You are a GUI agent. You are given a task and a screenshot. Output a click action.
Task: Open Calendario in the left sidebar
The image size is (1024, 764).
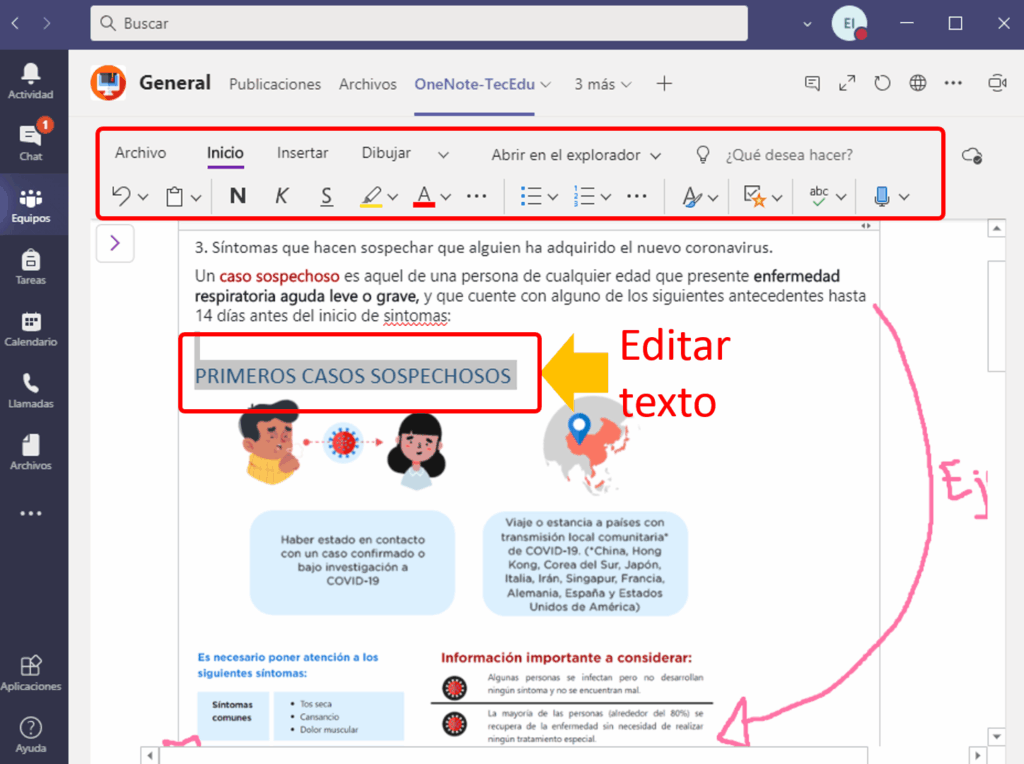point(31,329)
